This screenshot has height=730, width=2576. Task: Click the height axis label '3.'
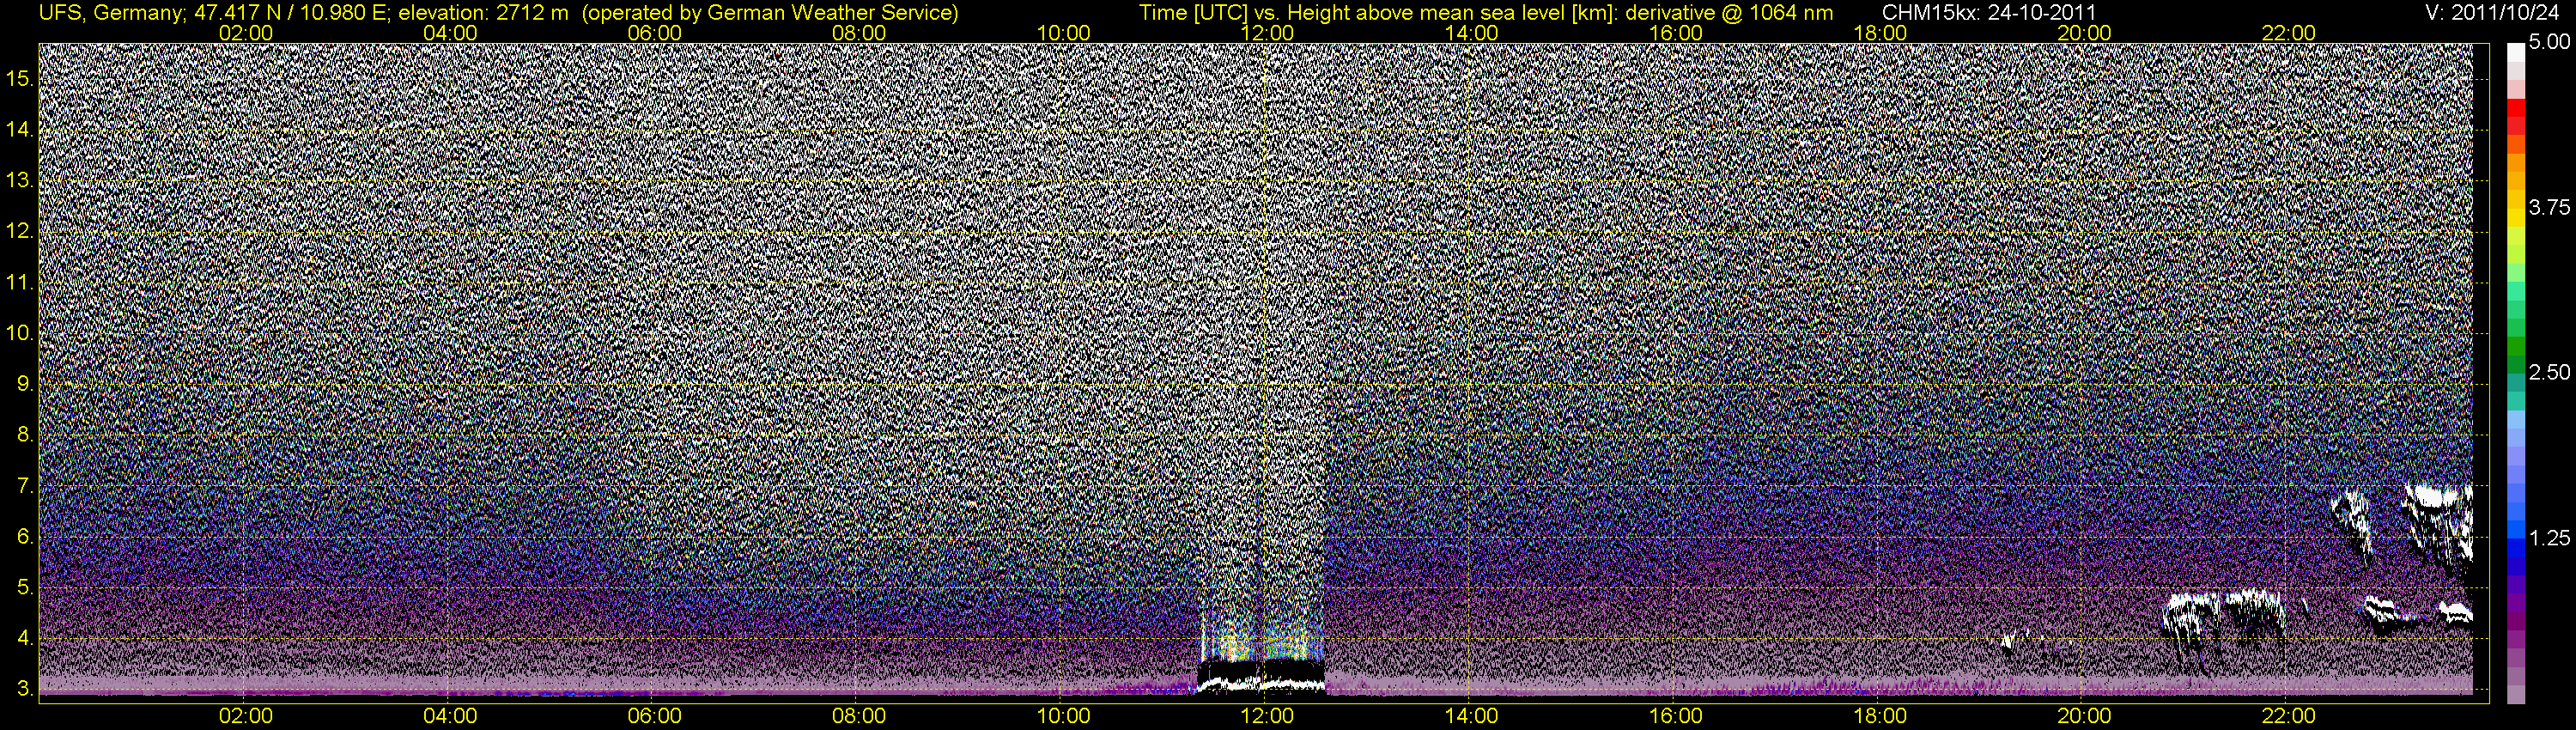tap(25, 689)
